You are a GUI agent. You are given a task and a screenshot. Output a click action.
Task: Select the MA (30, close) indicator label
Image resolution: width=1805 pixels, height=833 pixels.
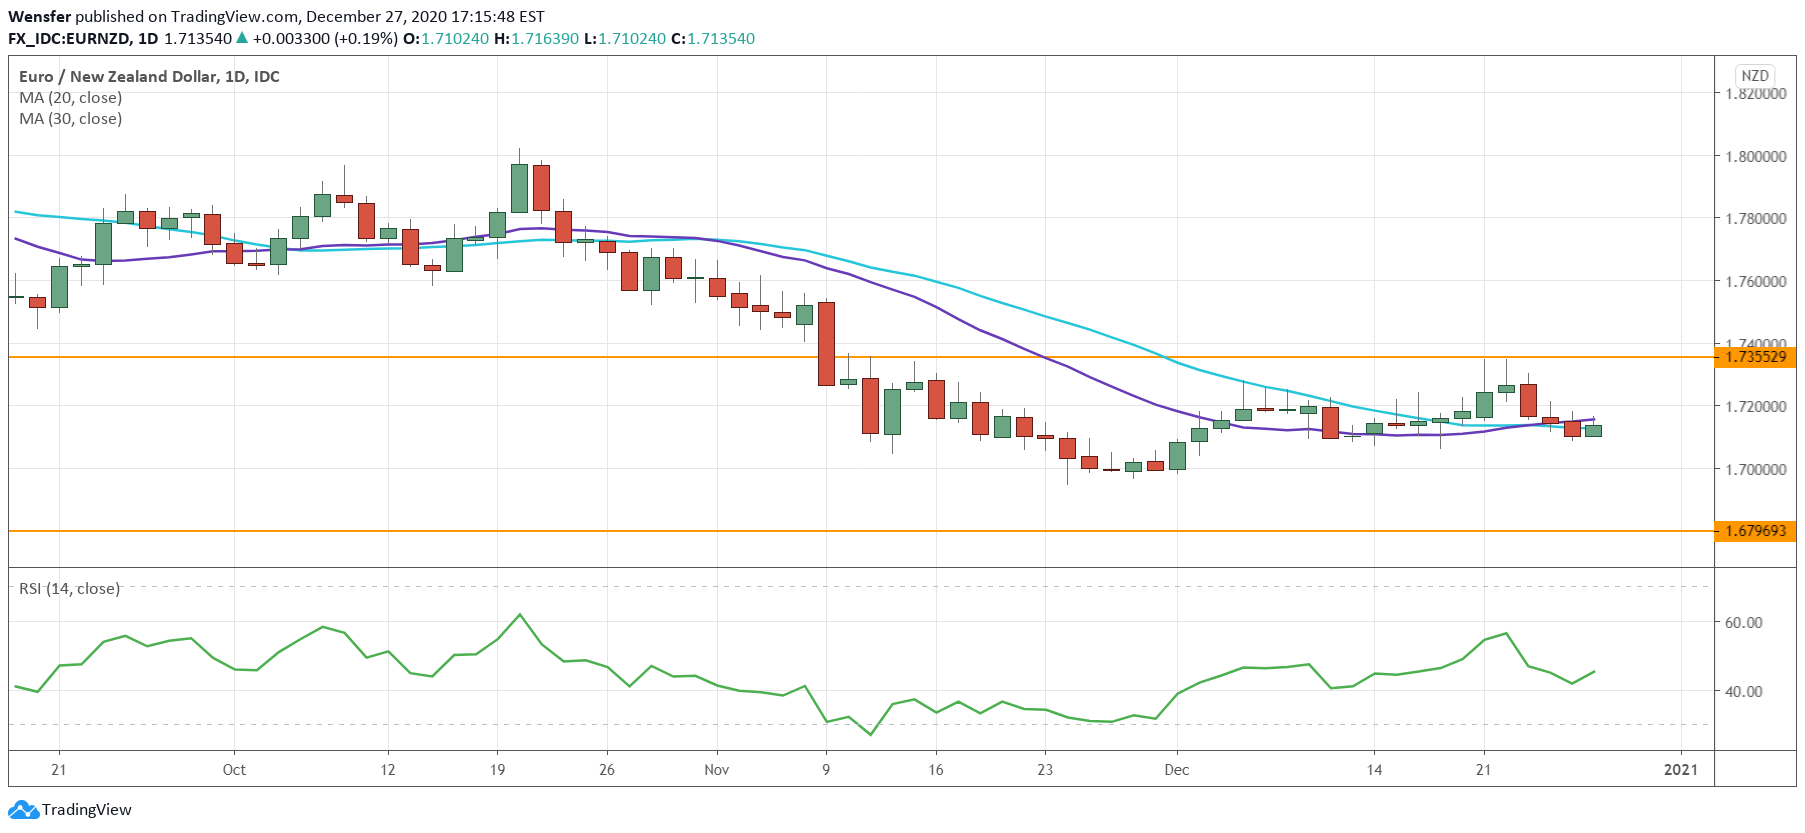click(x=71, y=119)
